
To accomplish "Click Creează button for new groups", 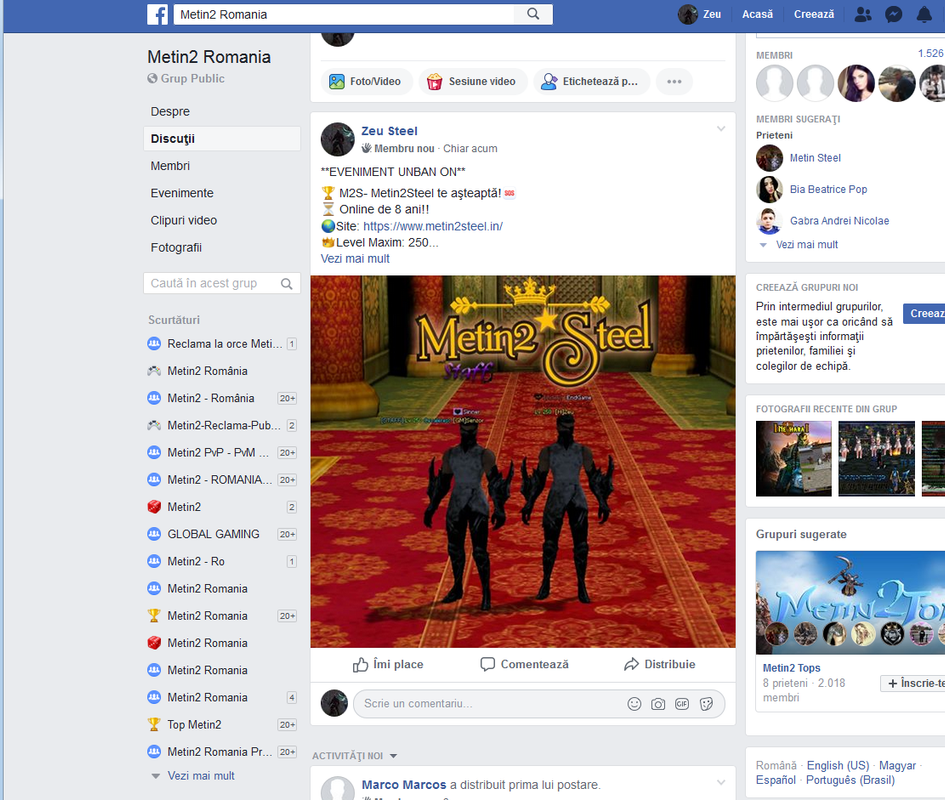I will pos(924,313).
